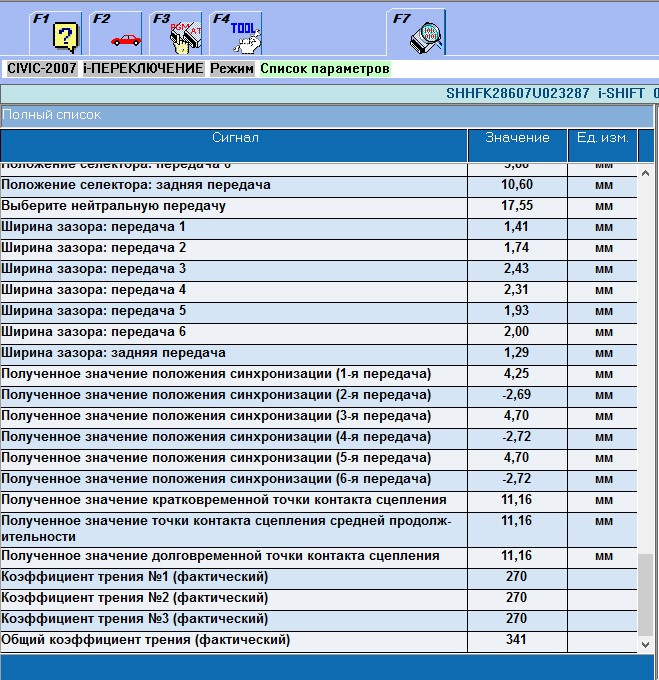Select Коэффициент трения №3 (фактический) row
Viewport: 659px width, 680px height.
pyautogui.click(x=319, y=621)
